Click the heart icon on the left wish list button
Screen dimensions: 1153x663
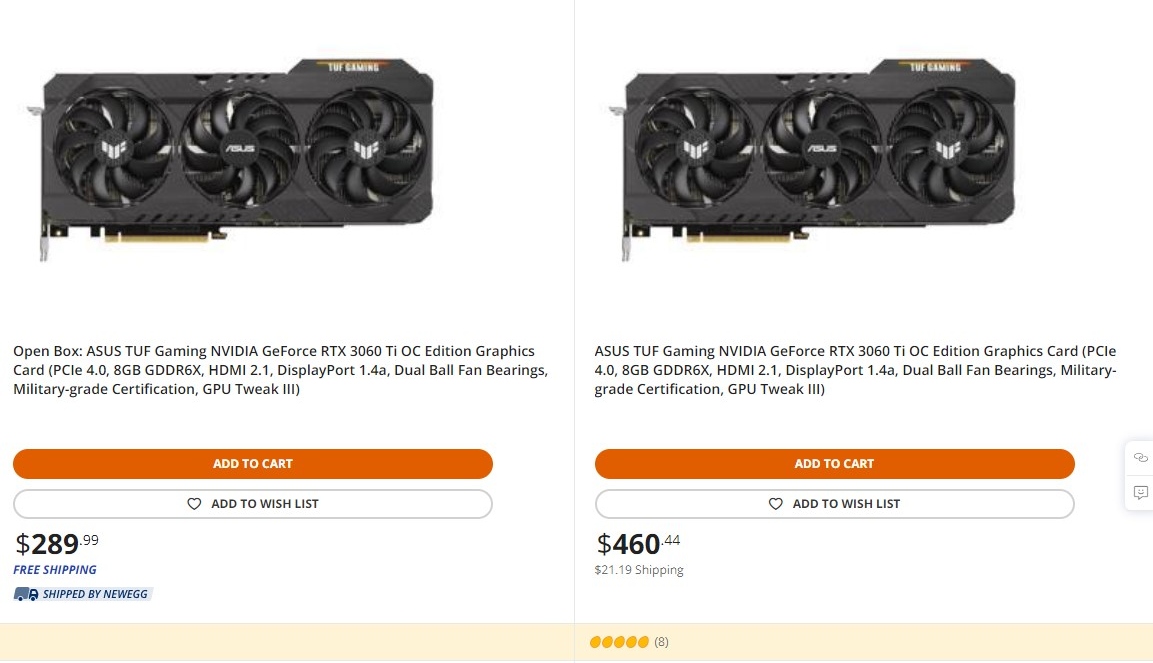[x=194, y=503]
